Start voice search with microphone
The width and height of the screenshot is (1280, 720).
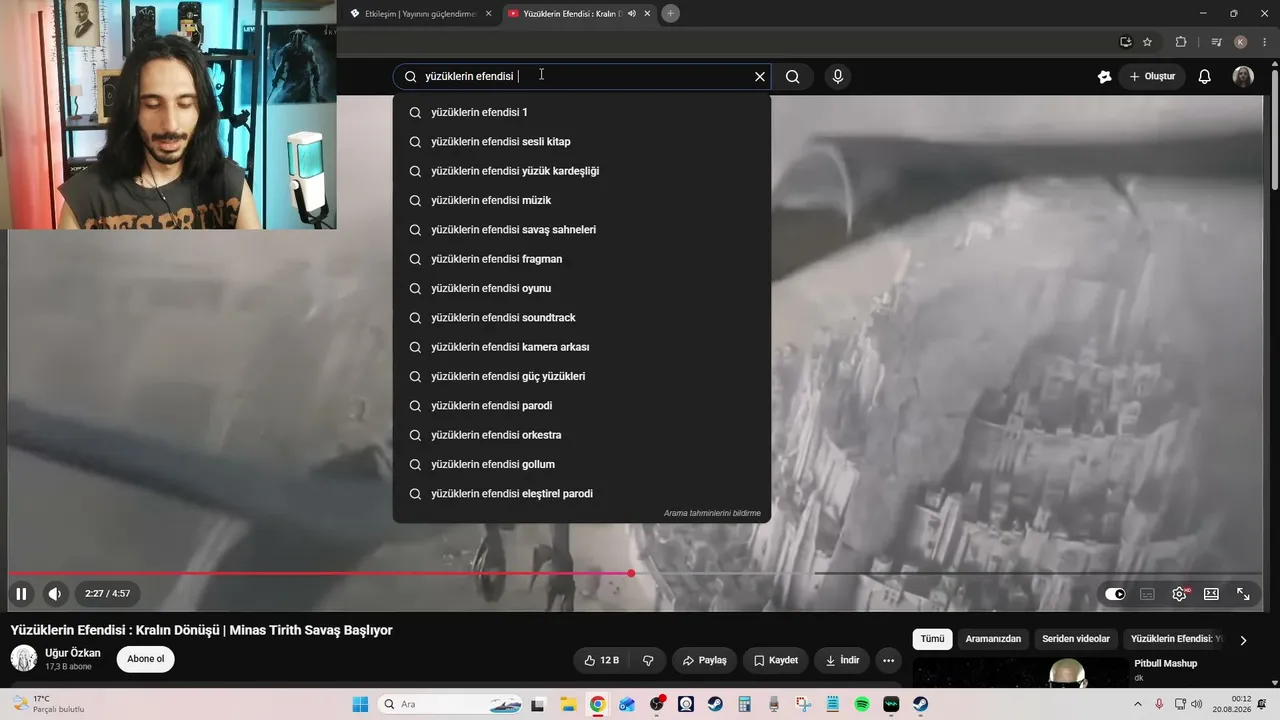[838, 77]
